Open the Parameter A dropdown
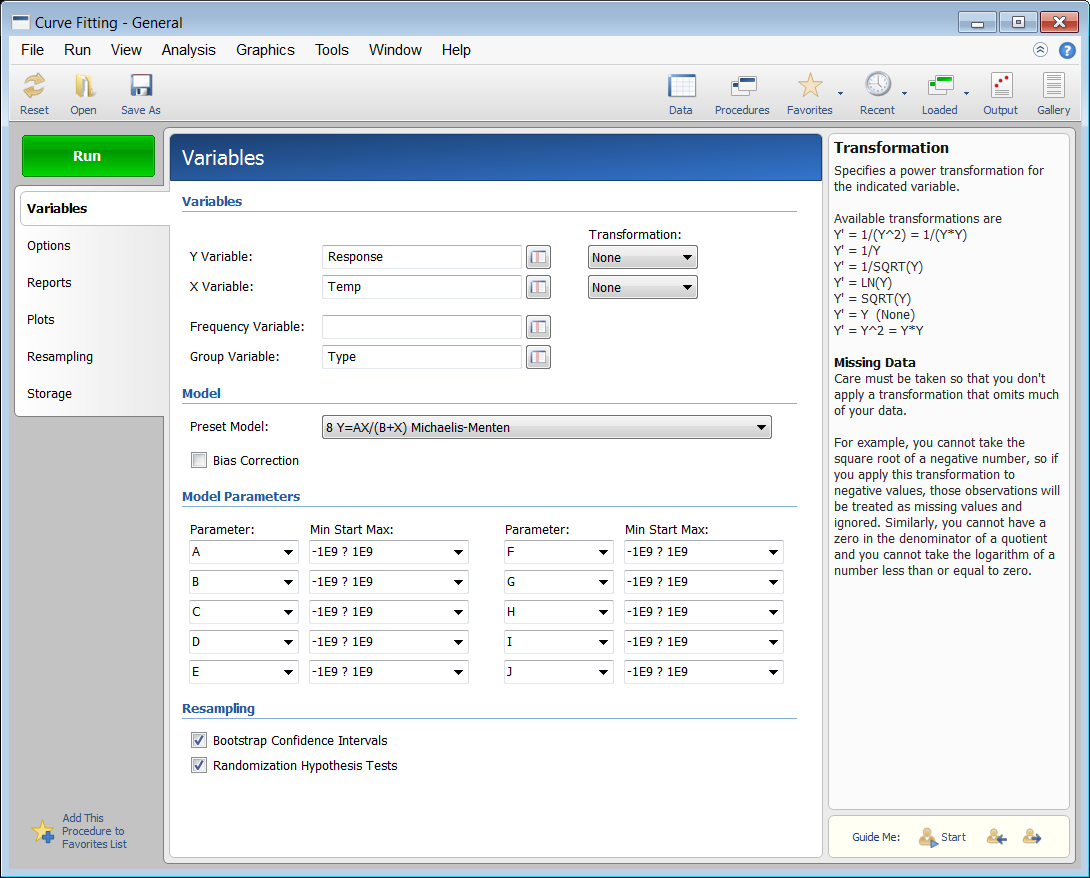1090x878 pixels. coord(243,552)
